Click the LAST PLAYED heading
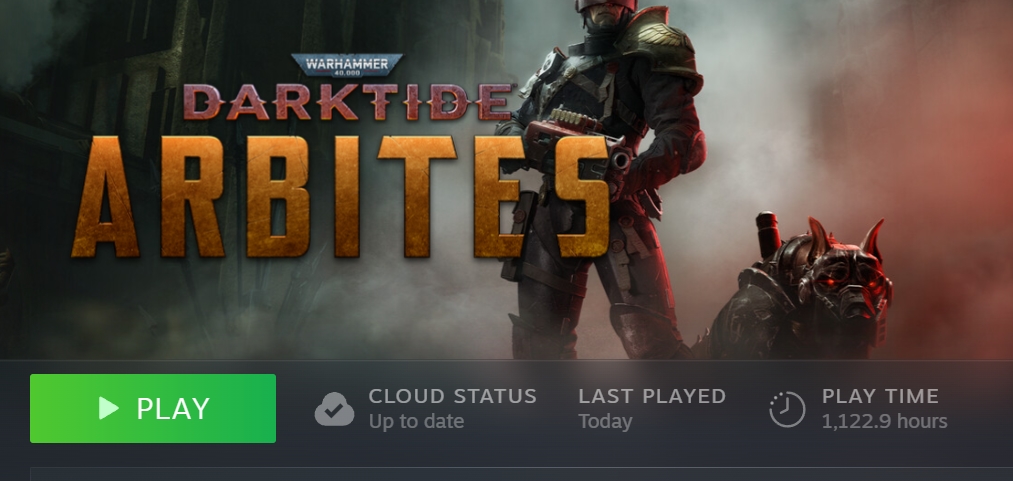 coord(652,396)
